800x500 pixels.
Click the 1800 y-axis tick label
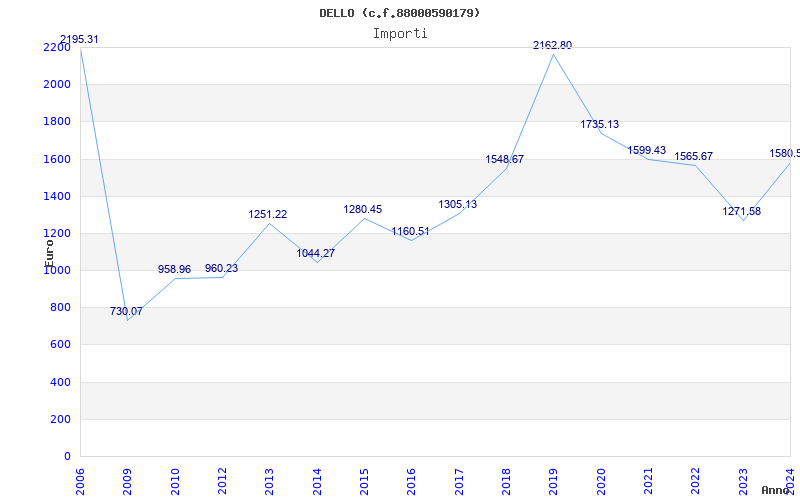click(x=57, y=122)
